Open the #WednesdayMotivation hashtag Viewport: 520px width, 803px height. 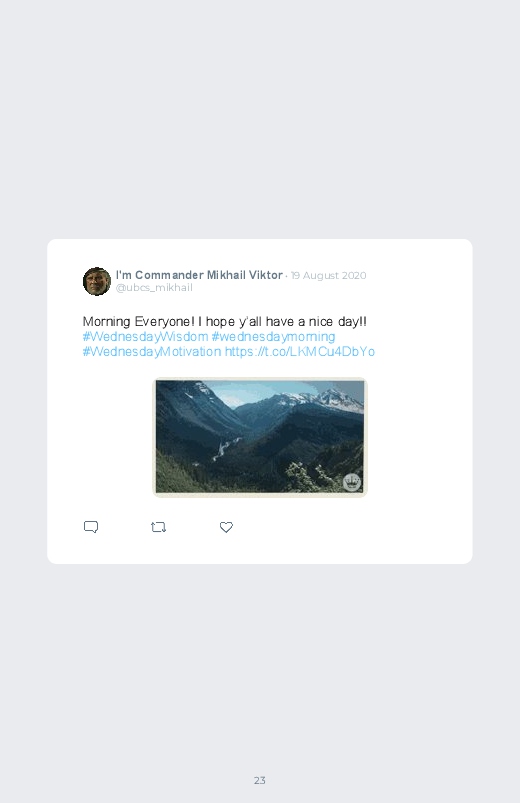coord(152,351)
